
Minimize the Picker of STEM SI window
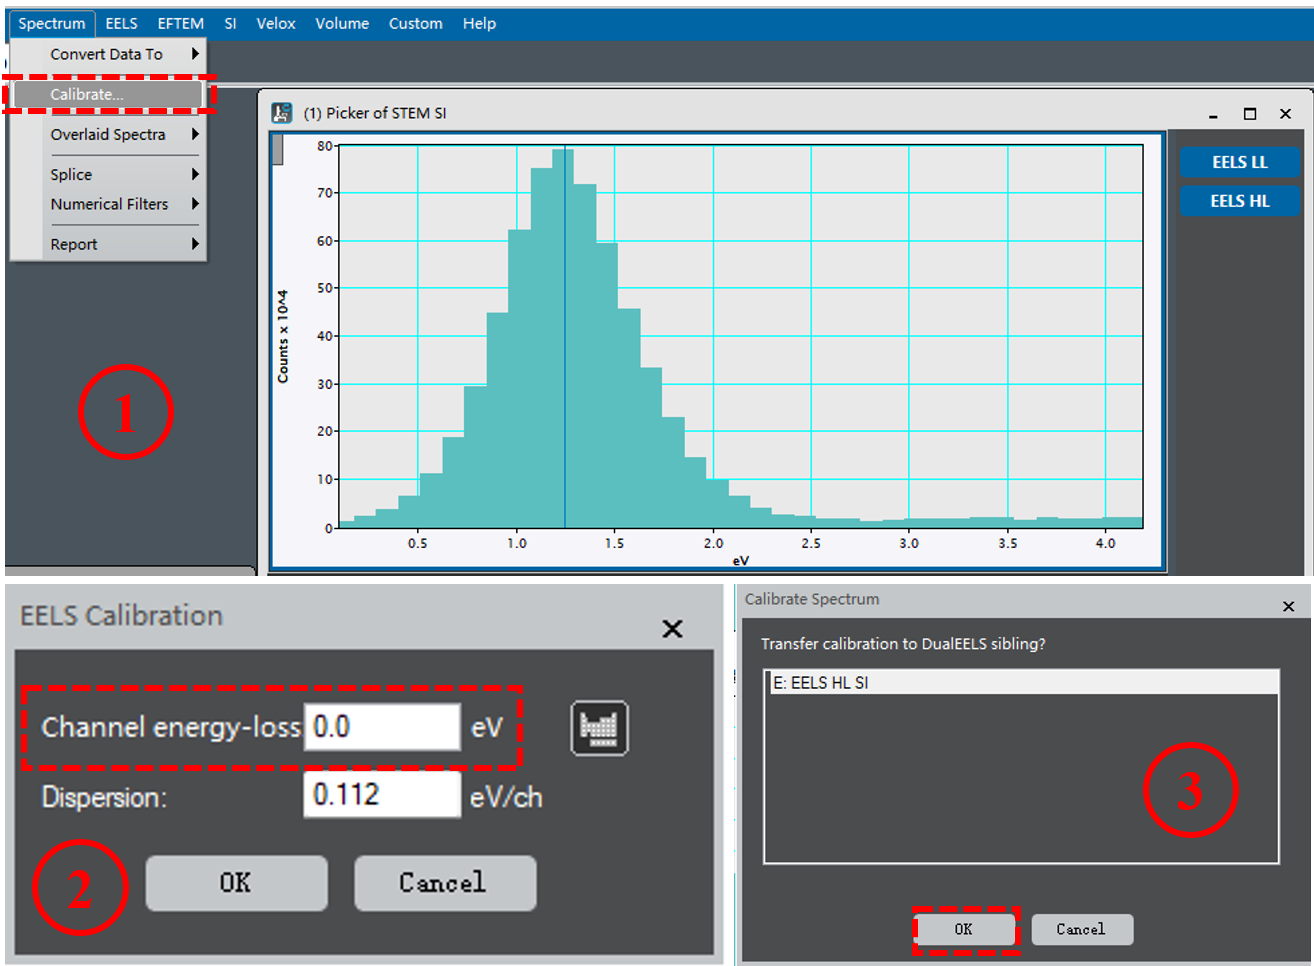[1213, 114]
